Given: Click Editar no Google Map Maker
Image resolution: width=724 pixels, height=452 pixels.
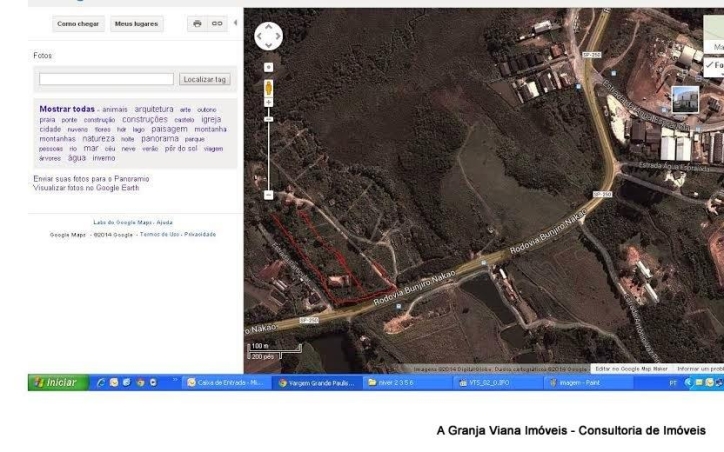Looking at the screenshot, I should [631, 369].
